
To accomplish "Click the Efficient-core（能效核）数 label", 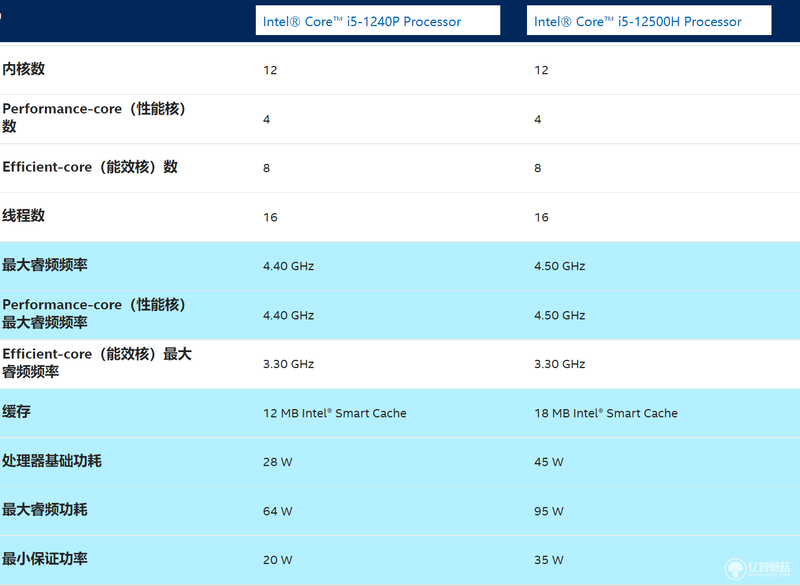I will (x=90, y=167).
